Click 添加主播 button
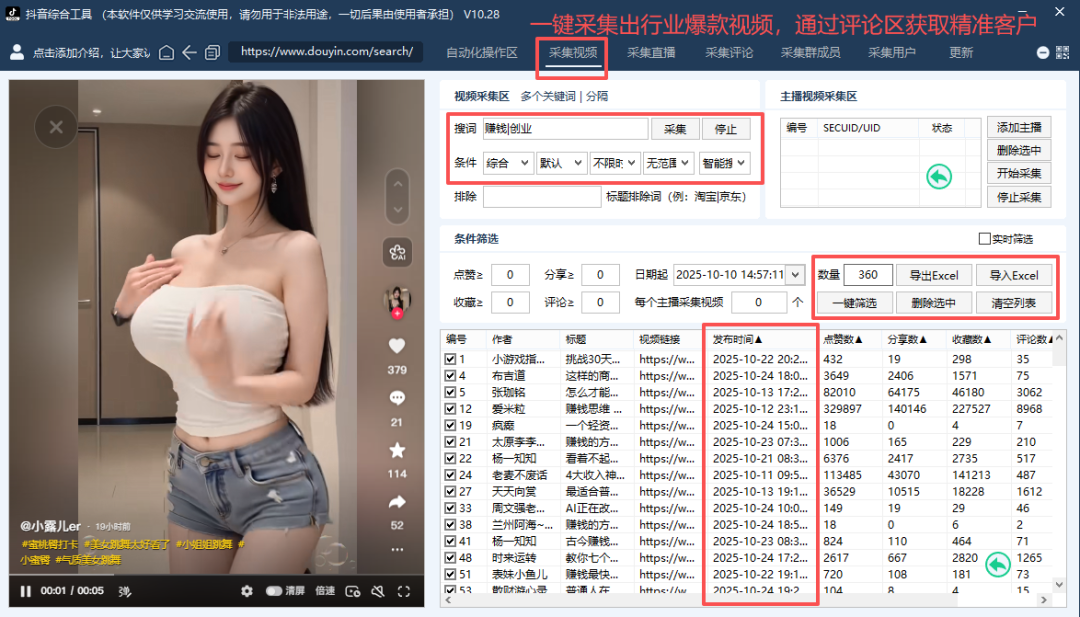 [x=1019, y=127]
